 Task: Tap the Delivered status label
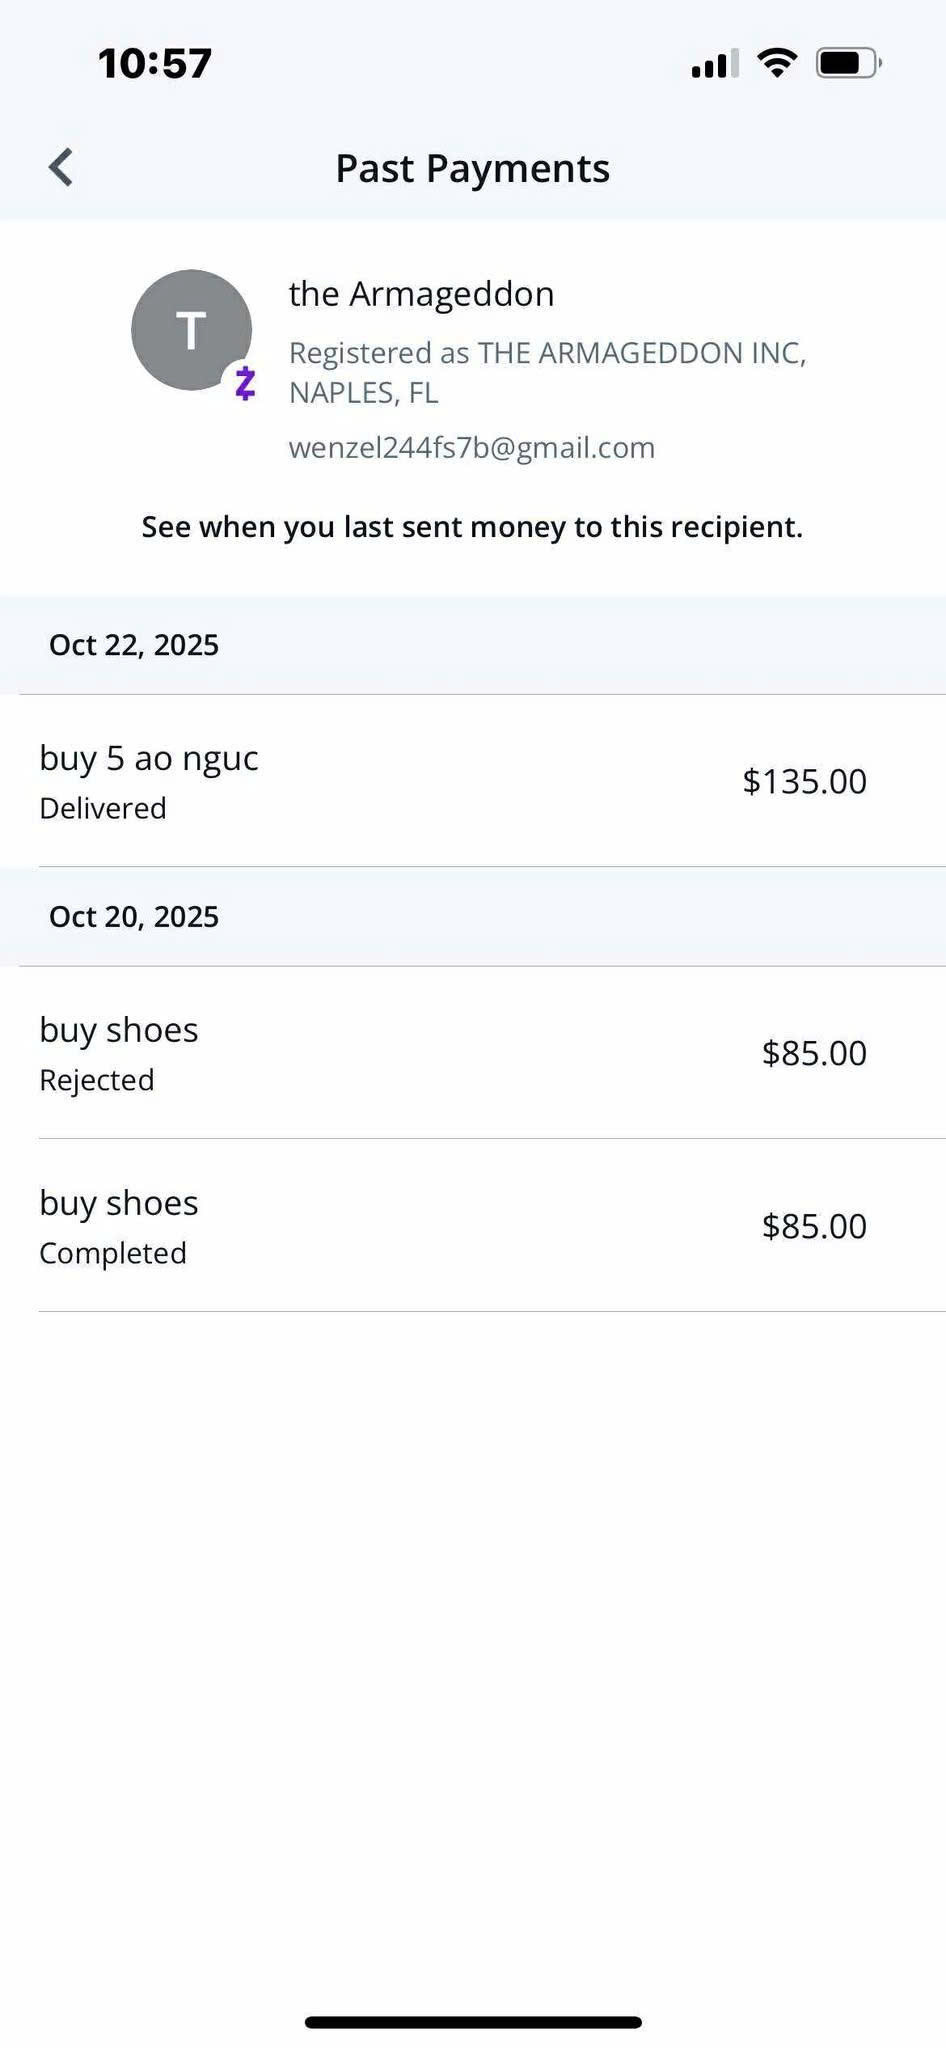(103, 808)
